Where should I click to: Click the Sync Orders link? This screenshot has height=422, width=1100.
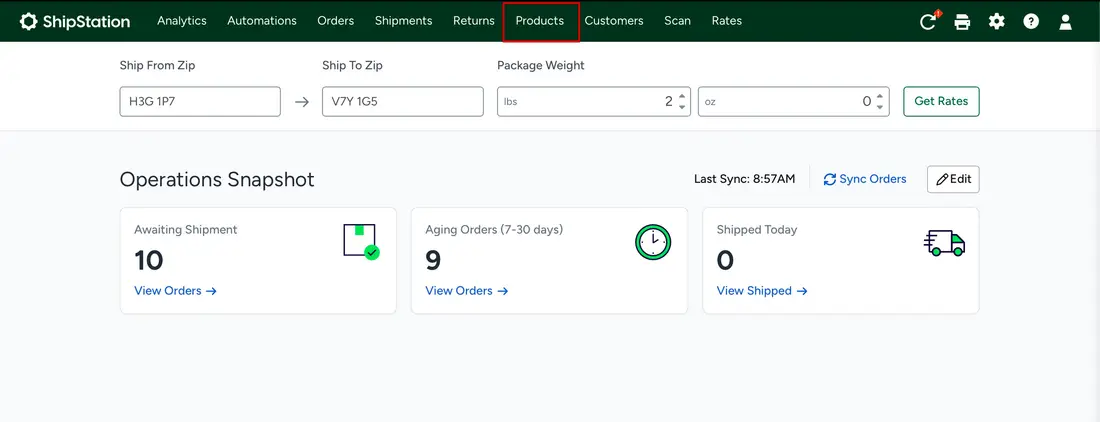point(865,179)
